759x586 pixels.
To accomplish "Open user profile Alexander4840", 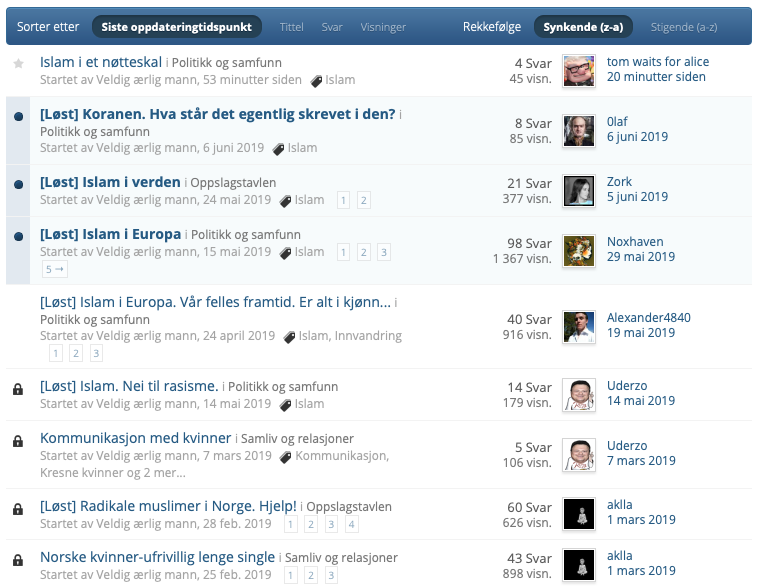I will pyautogui.click(x=649, y=317).
